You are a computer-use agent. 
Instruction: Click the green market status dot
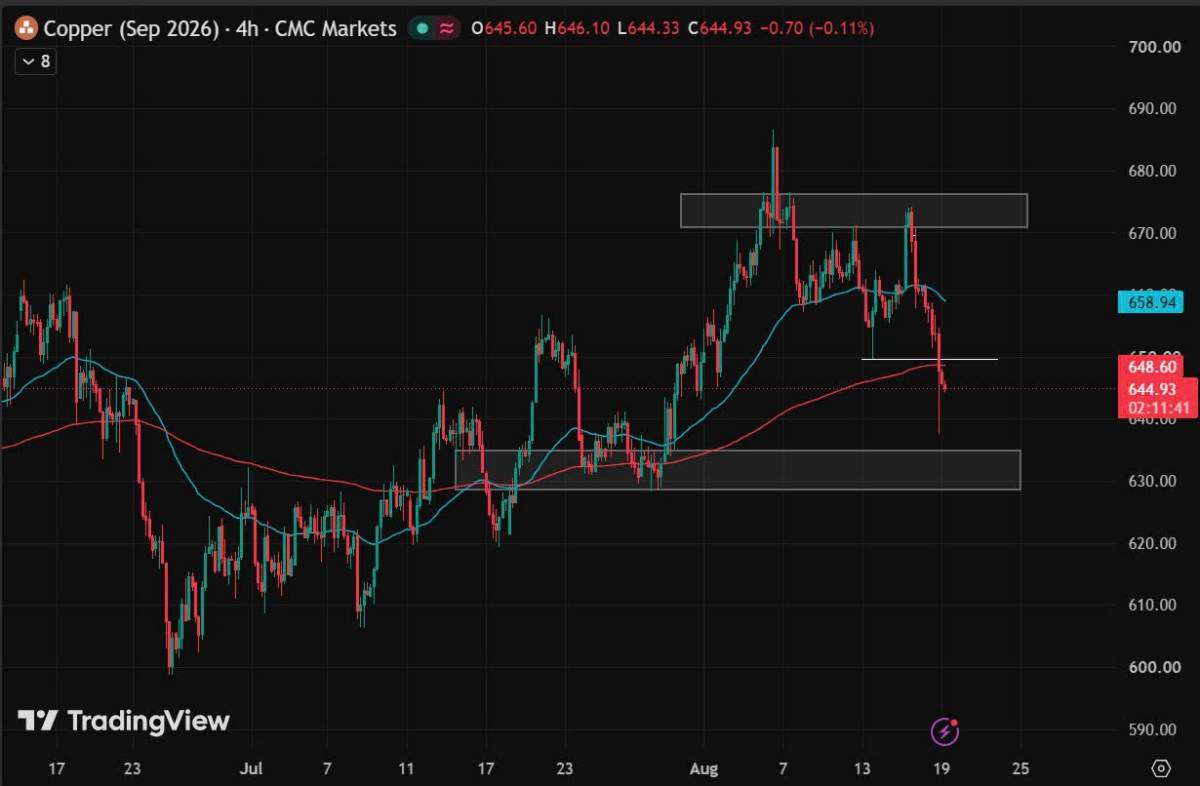[423, 29]
